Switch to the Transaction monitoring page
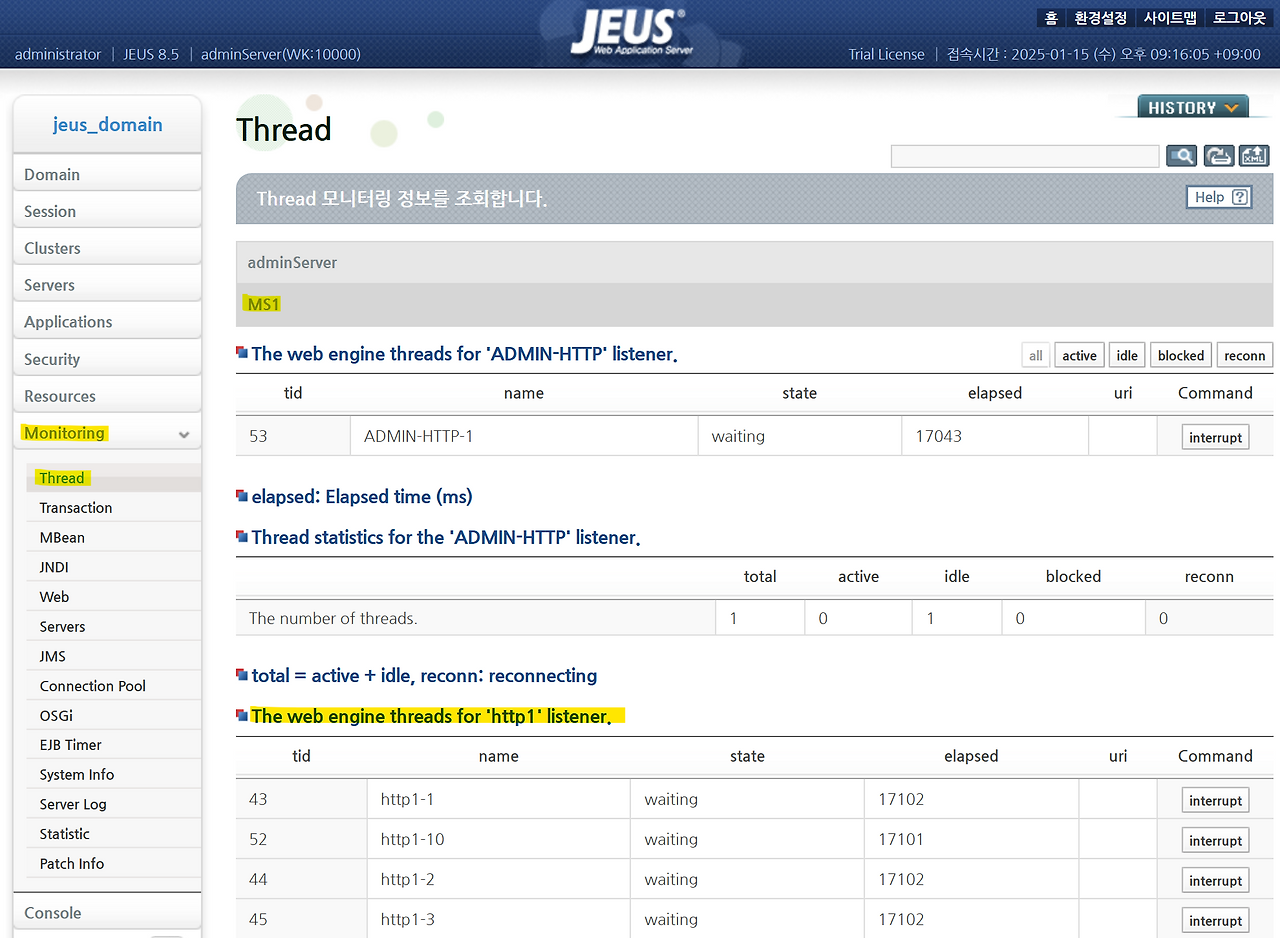The width and height of the screenshot is (1280, 938). 75,507
